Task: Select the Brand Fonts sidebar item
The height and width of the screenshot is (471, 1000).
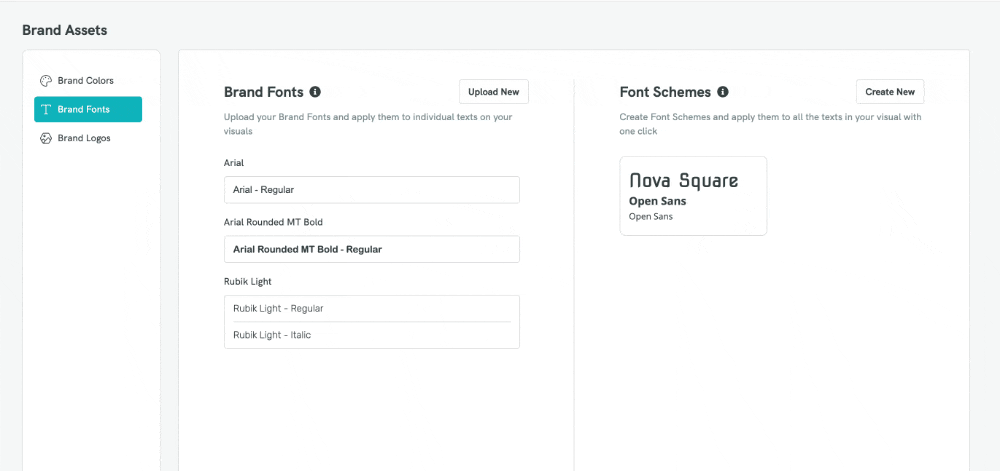Action: (x=88, y=110)
